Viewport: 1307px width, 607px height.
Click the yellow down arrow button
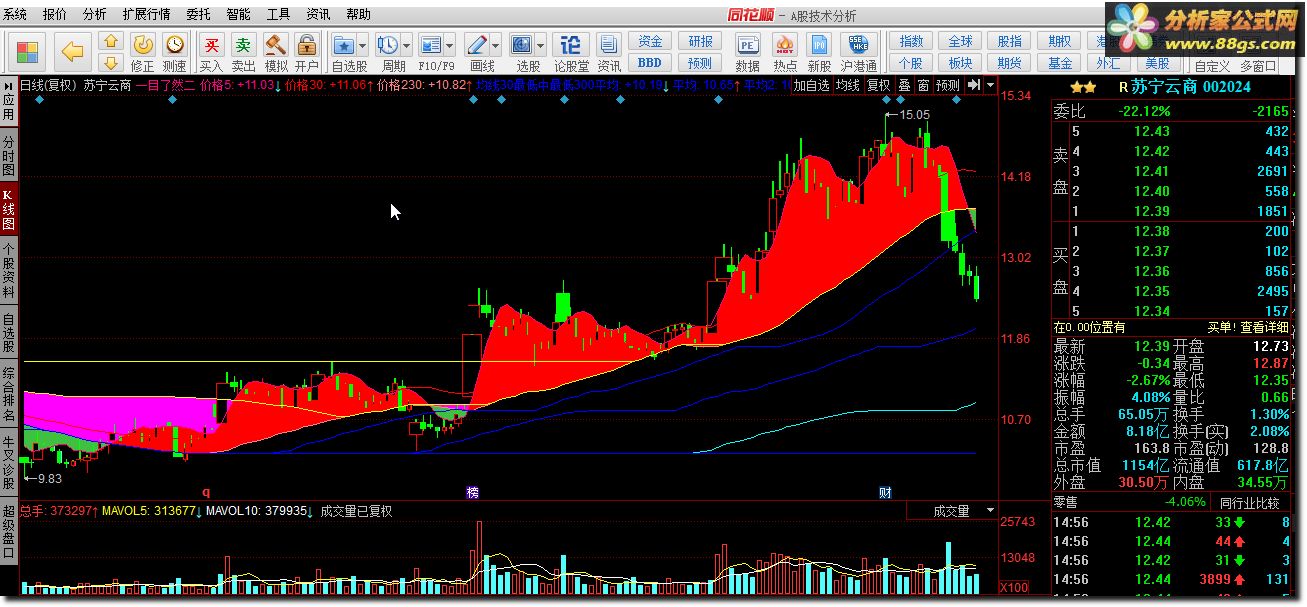(x=112, y=63)
